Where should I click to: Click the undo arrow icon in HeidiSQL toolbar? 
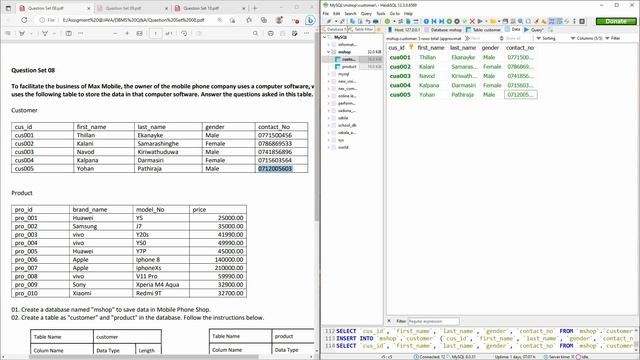point(368,21)
